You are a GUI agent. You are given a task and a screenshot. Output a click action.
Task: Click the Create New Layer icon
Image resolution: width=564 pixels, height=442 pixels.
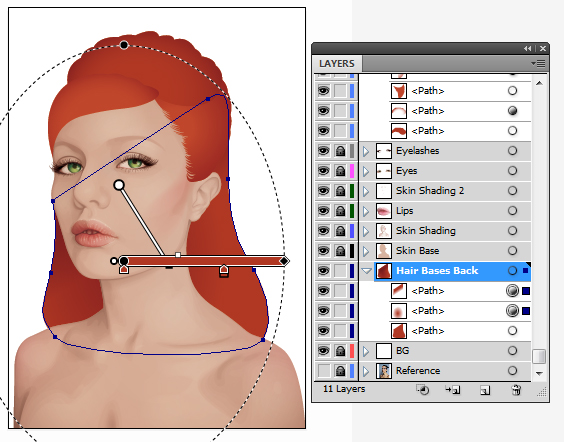click(485, 390)
